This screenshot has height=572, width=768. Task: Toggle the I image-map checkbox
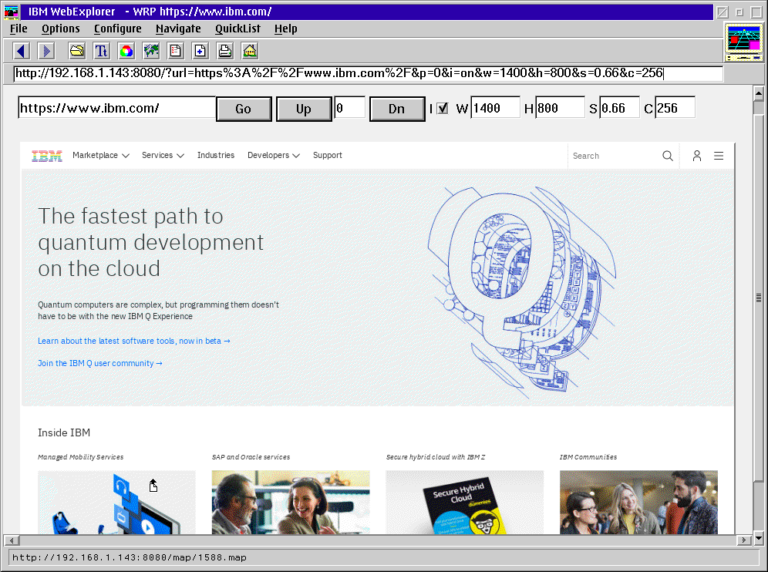click(443, 108)
